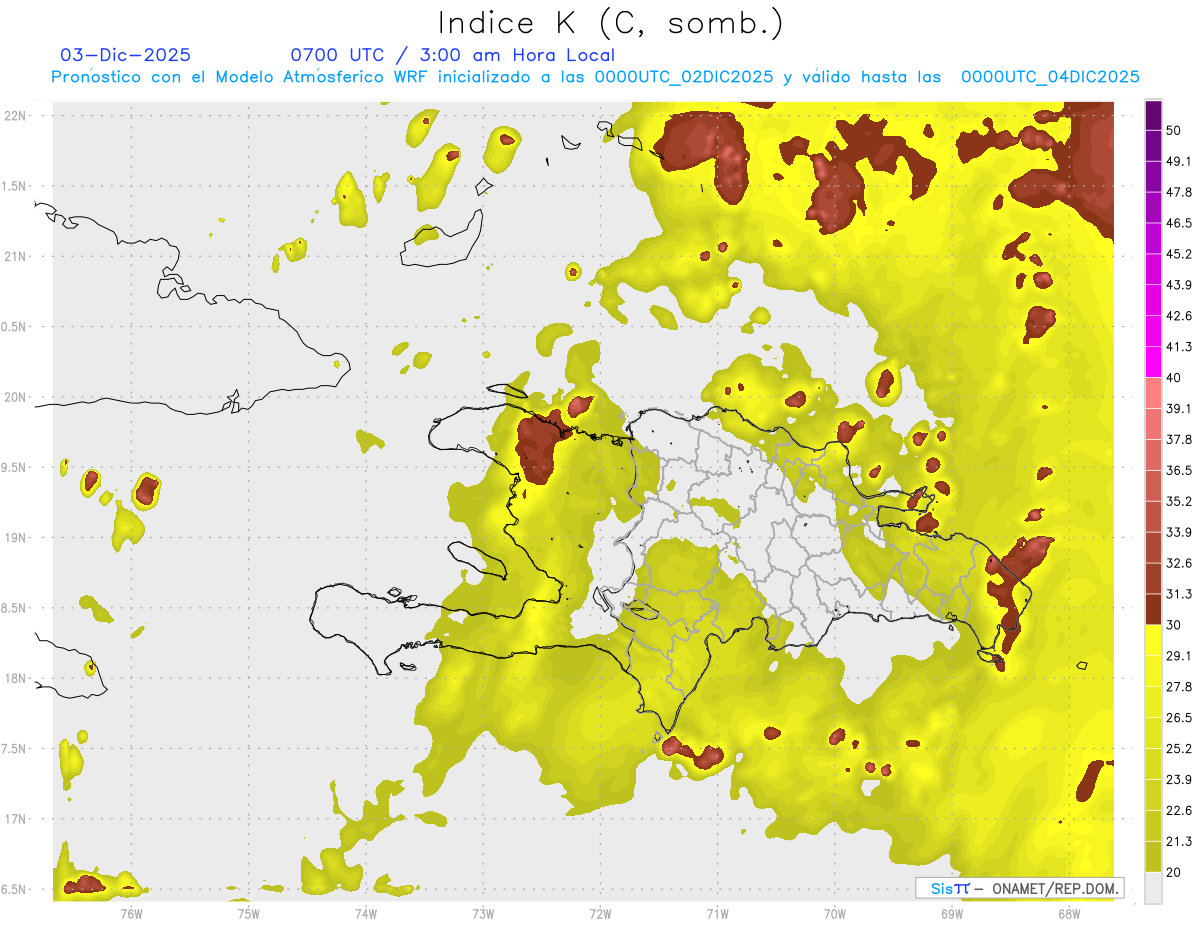Click the "68W" longitude label
Screen dimensions: 1200x927
tap(1069, 913)
